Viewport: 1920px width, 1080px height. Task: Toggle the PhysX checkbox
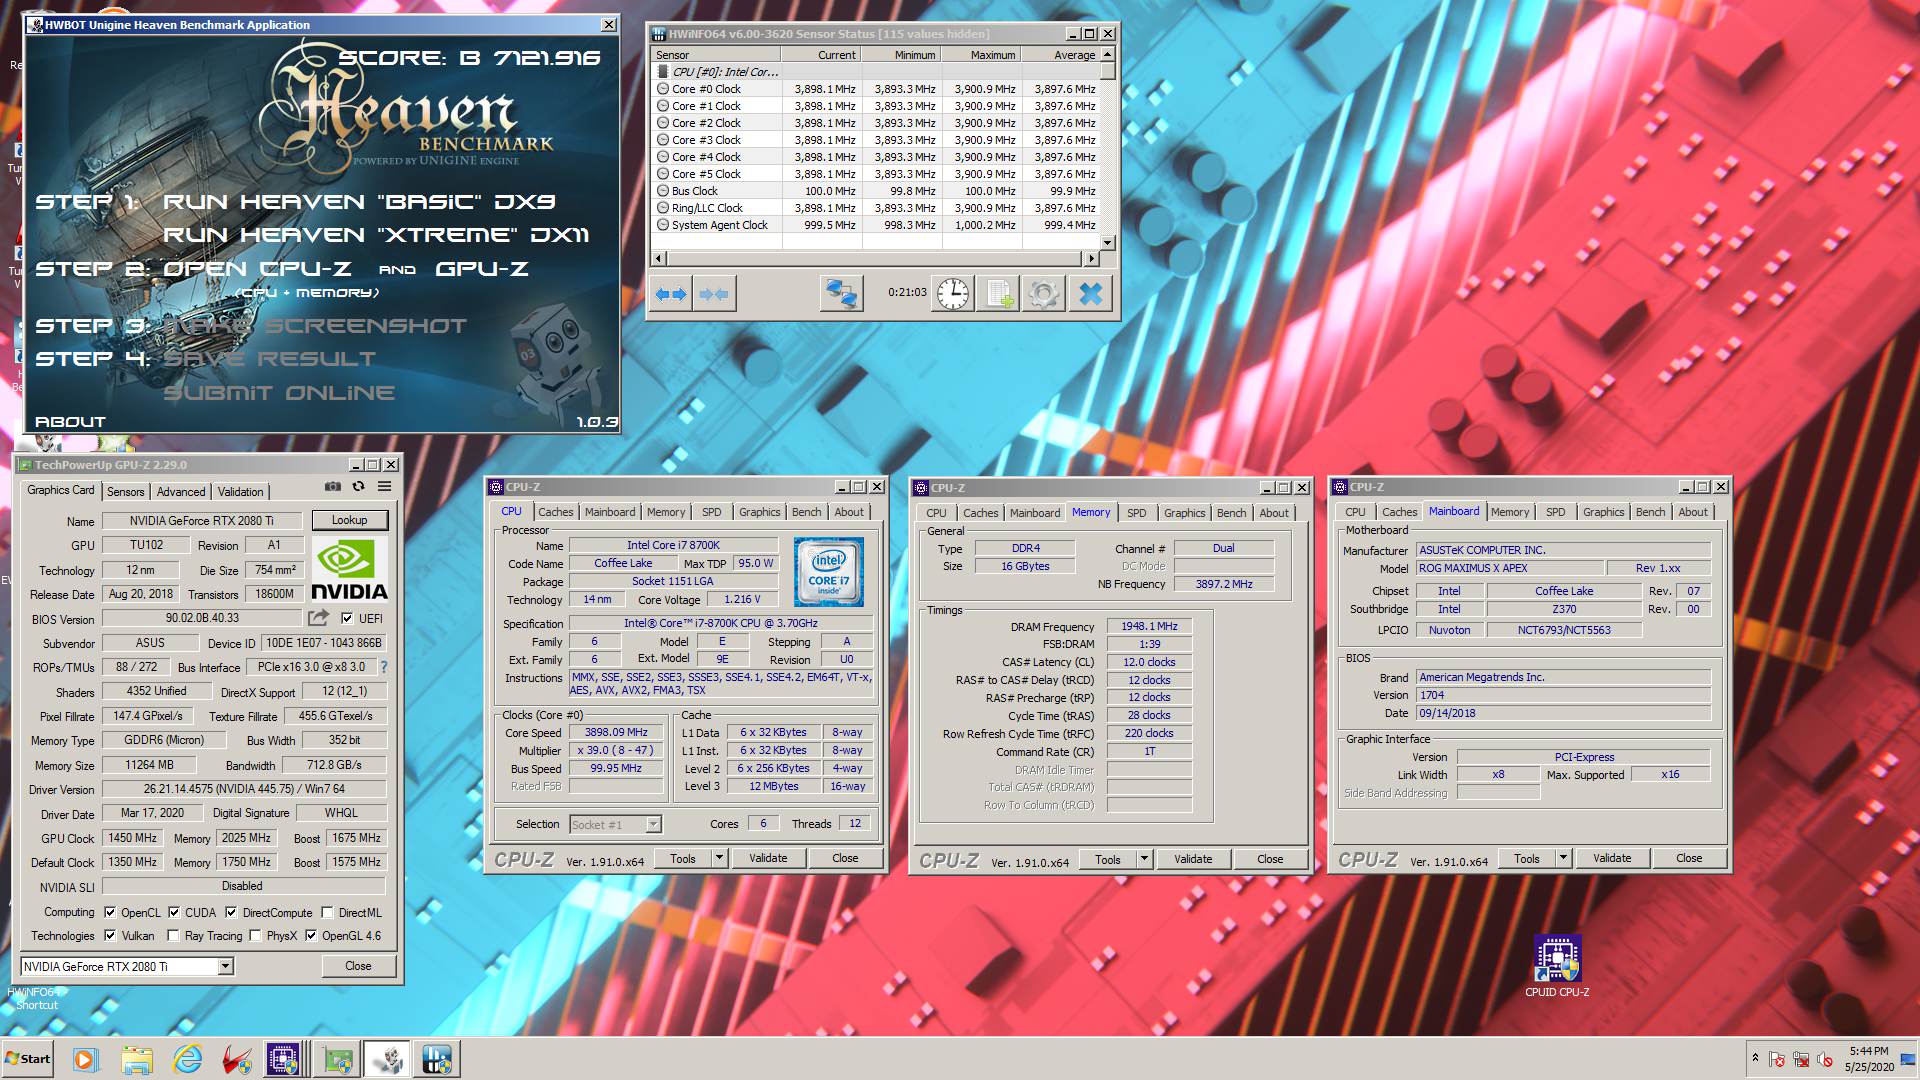pyautogui.click(x=255, y=935)
